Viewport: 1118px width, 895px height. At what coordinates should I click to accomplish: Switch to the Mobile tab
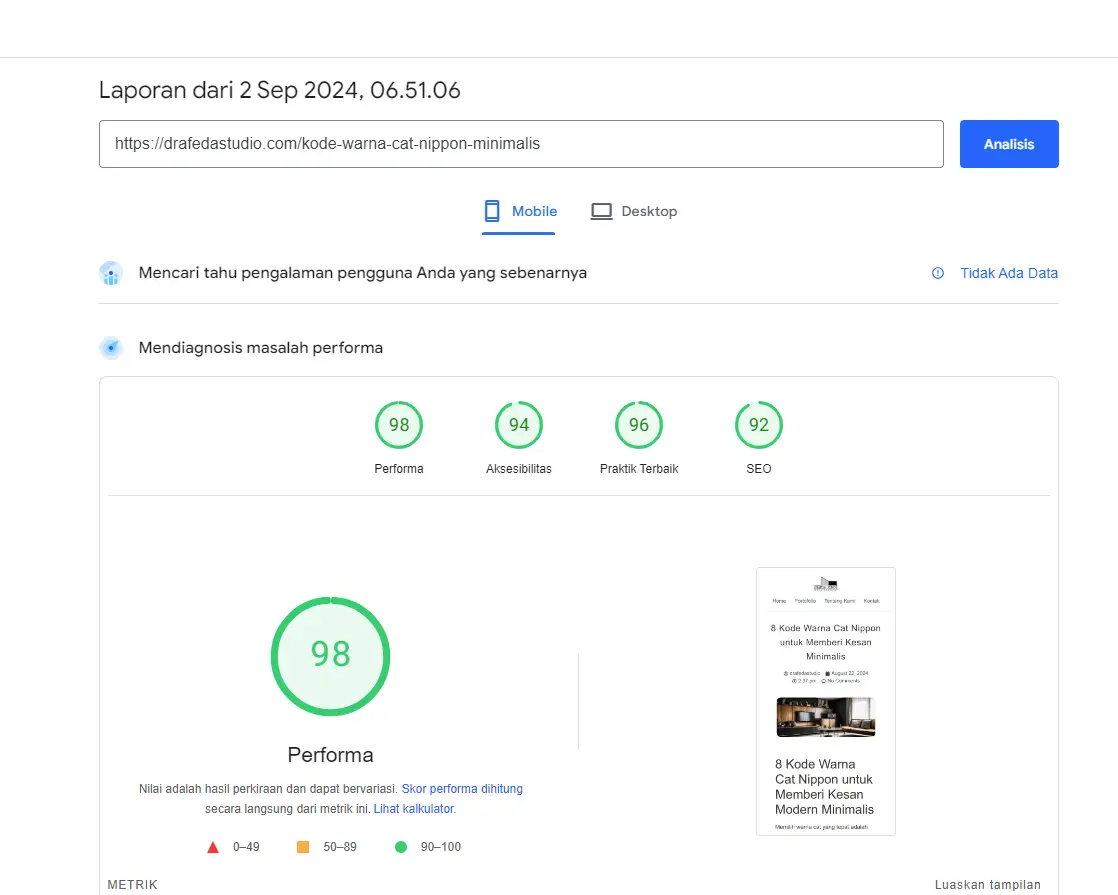pos(520,211)
